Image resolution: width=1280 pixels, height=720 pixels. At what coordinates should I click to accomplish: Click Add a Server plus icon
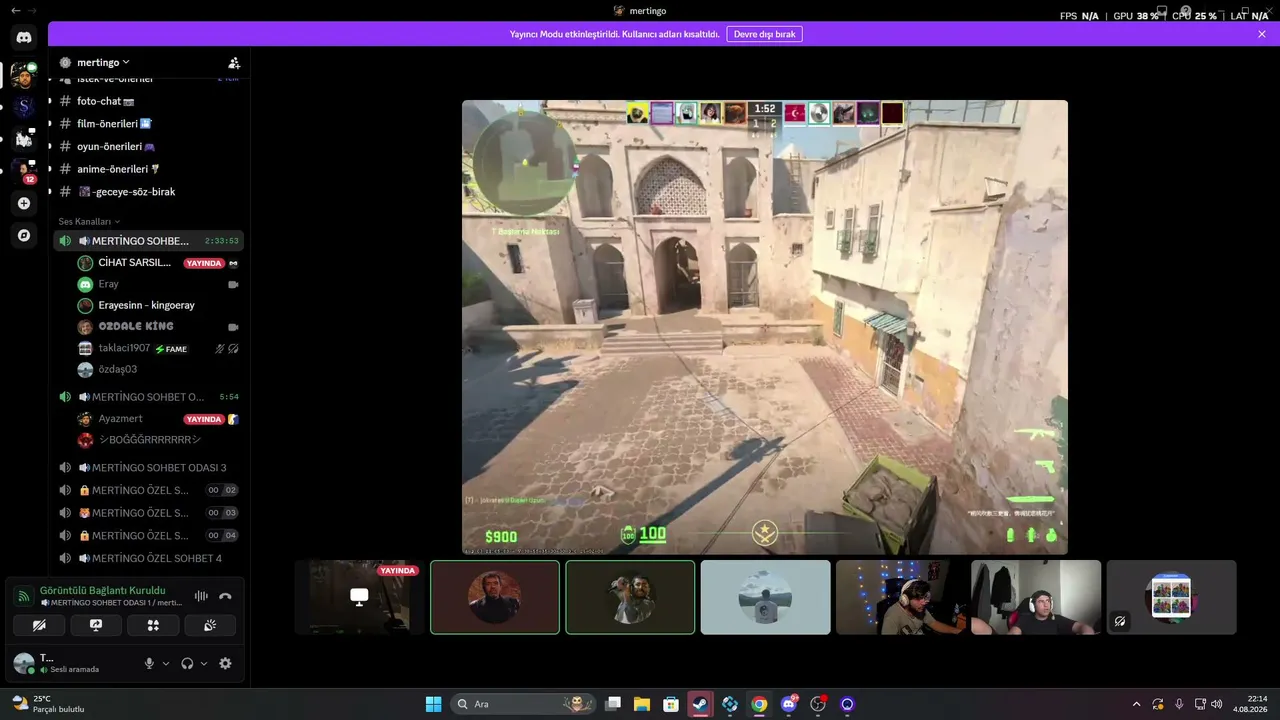(24, 204)
